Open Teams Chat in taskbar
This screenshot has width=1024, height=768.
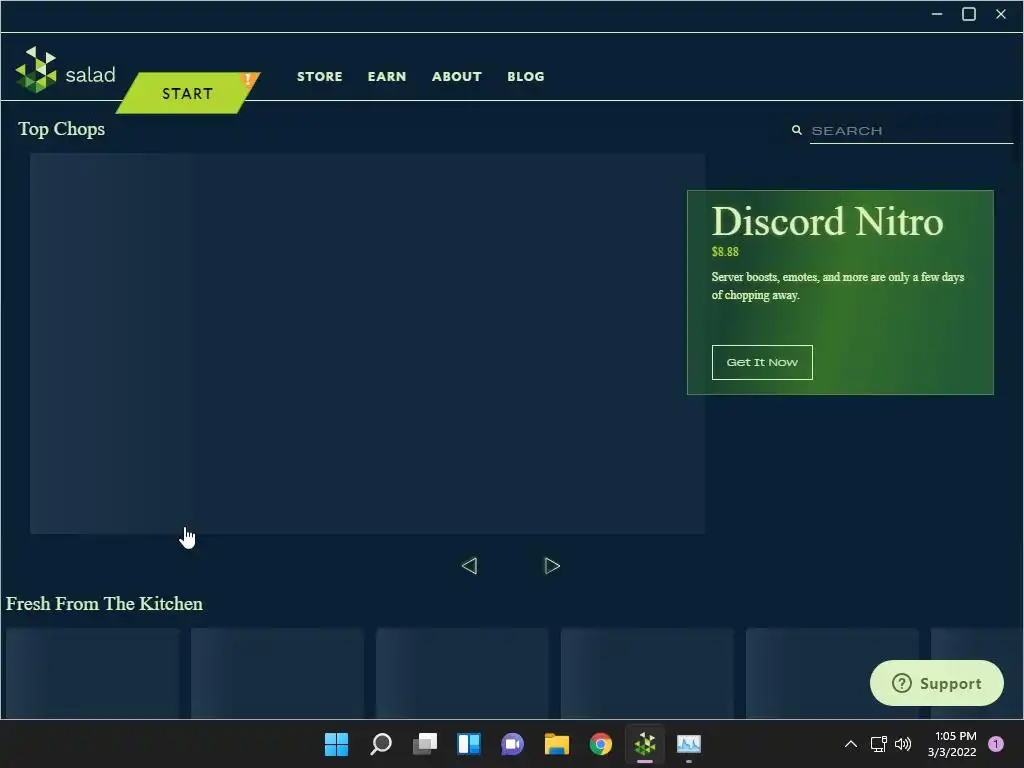(x=513, y=744)
